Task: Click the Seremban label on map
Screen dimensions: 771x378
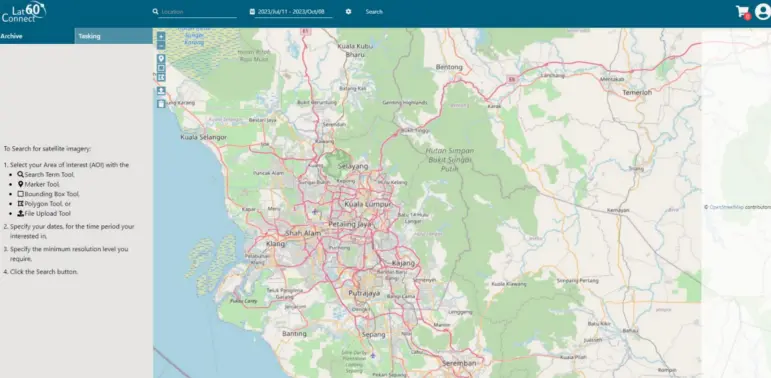Action: coord(459,363)
